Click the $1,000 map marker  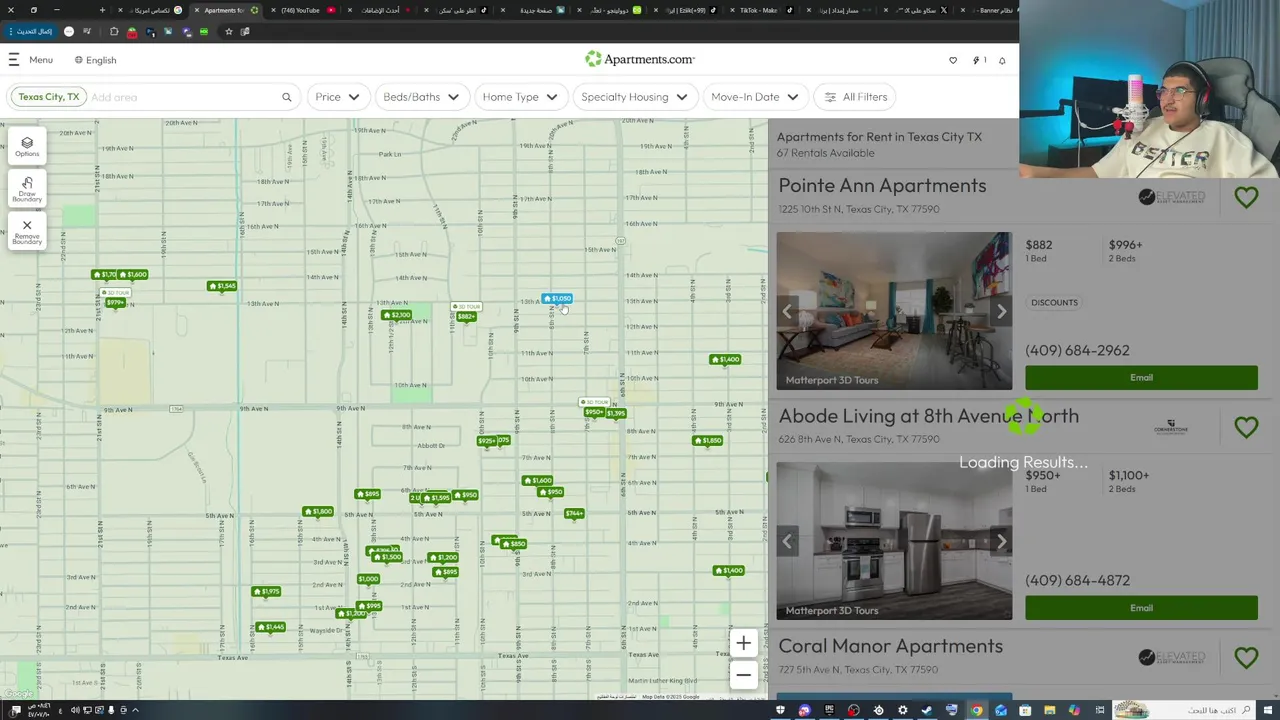(x=368, y=579)
